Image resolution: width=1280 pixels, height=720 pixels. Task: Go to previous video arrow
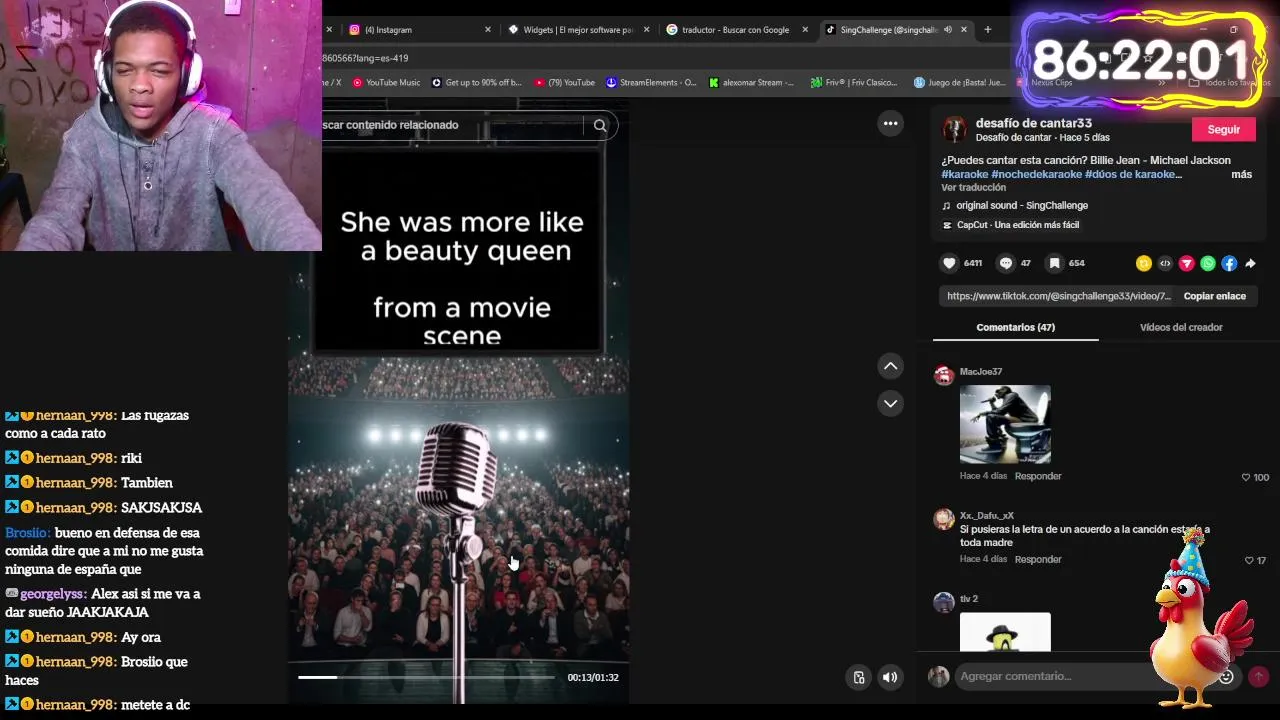[890, 366]
